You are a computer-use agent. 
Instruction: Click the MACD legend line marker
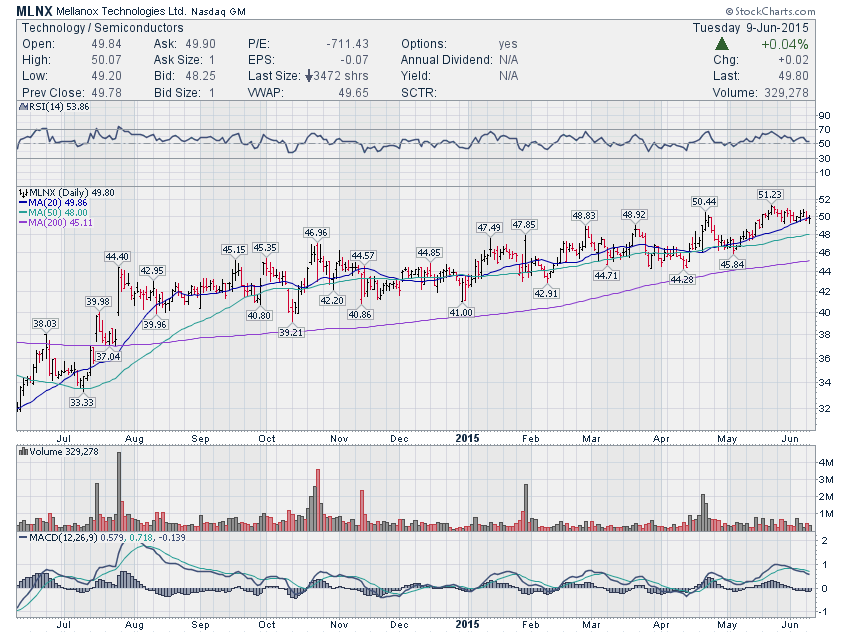tap(23, 538)
